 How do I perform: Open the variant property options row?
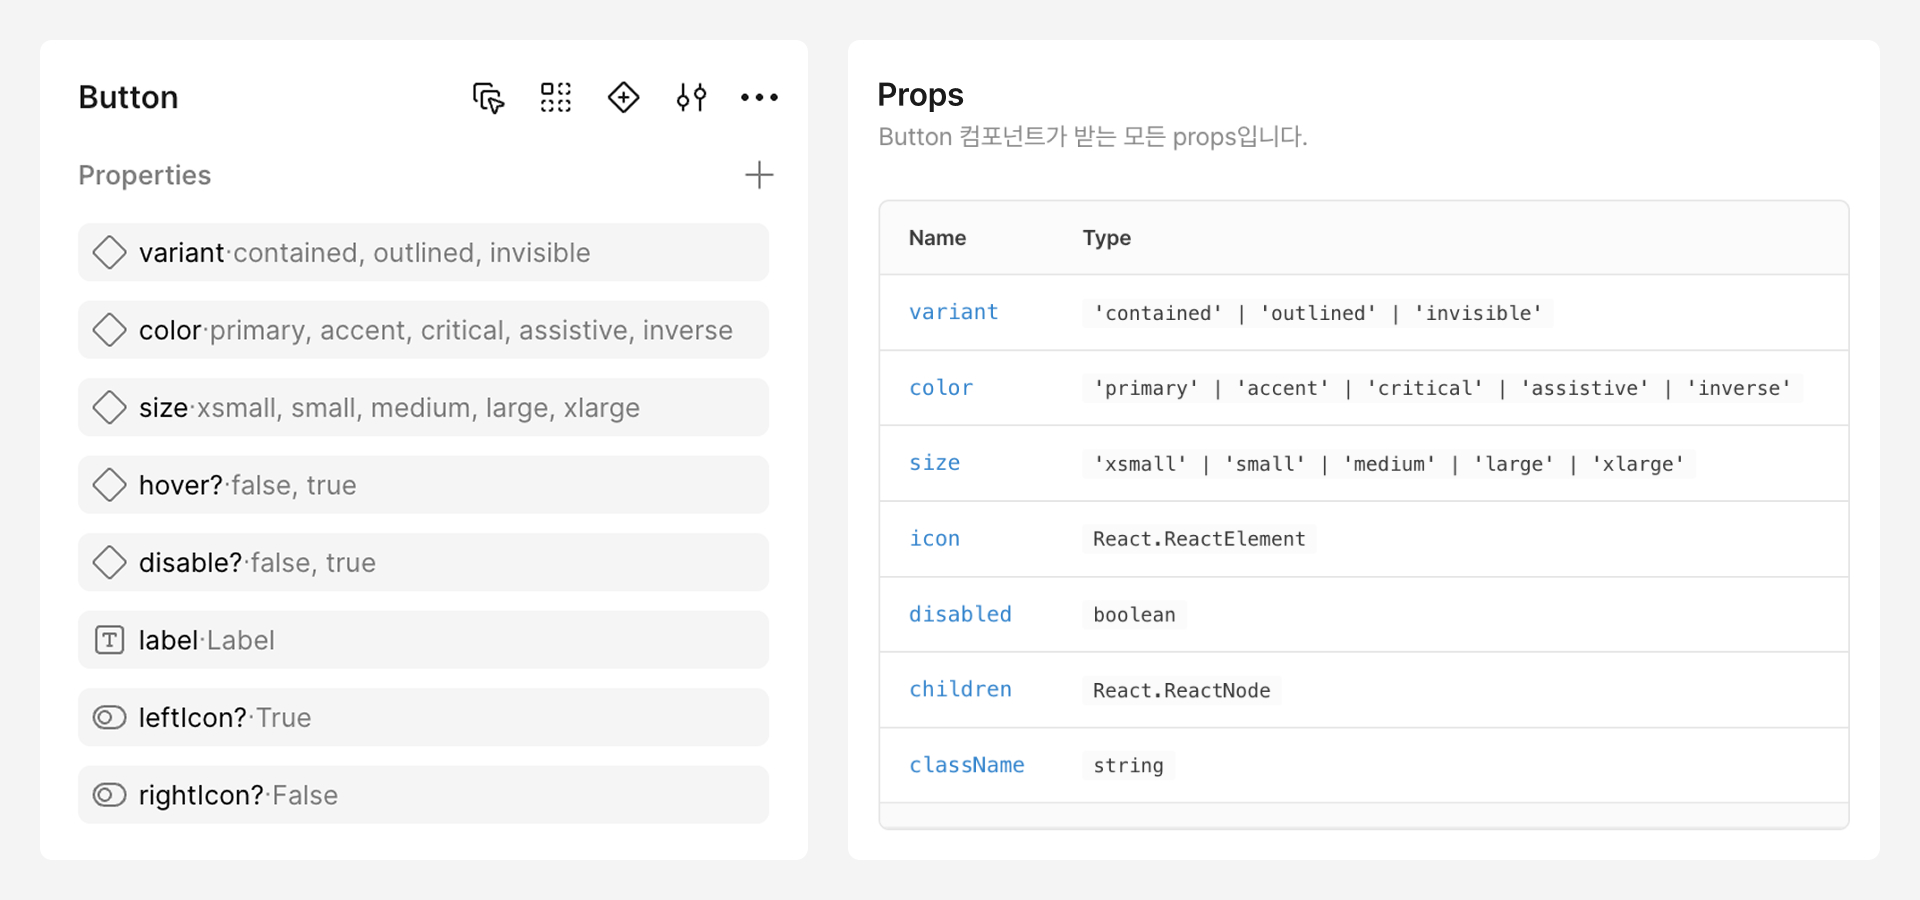[x=424, y=252]
